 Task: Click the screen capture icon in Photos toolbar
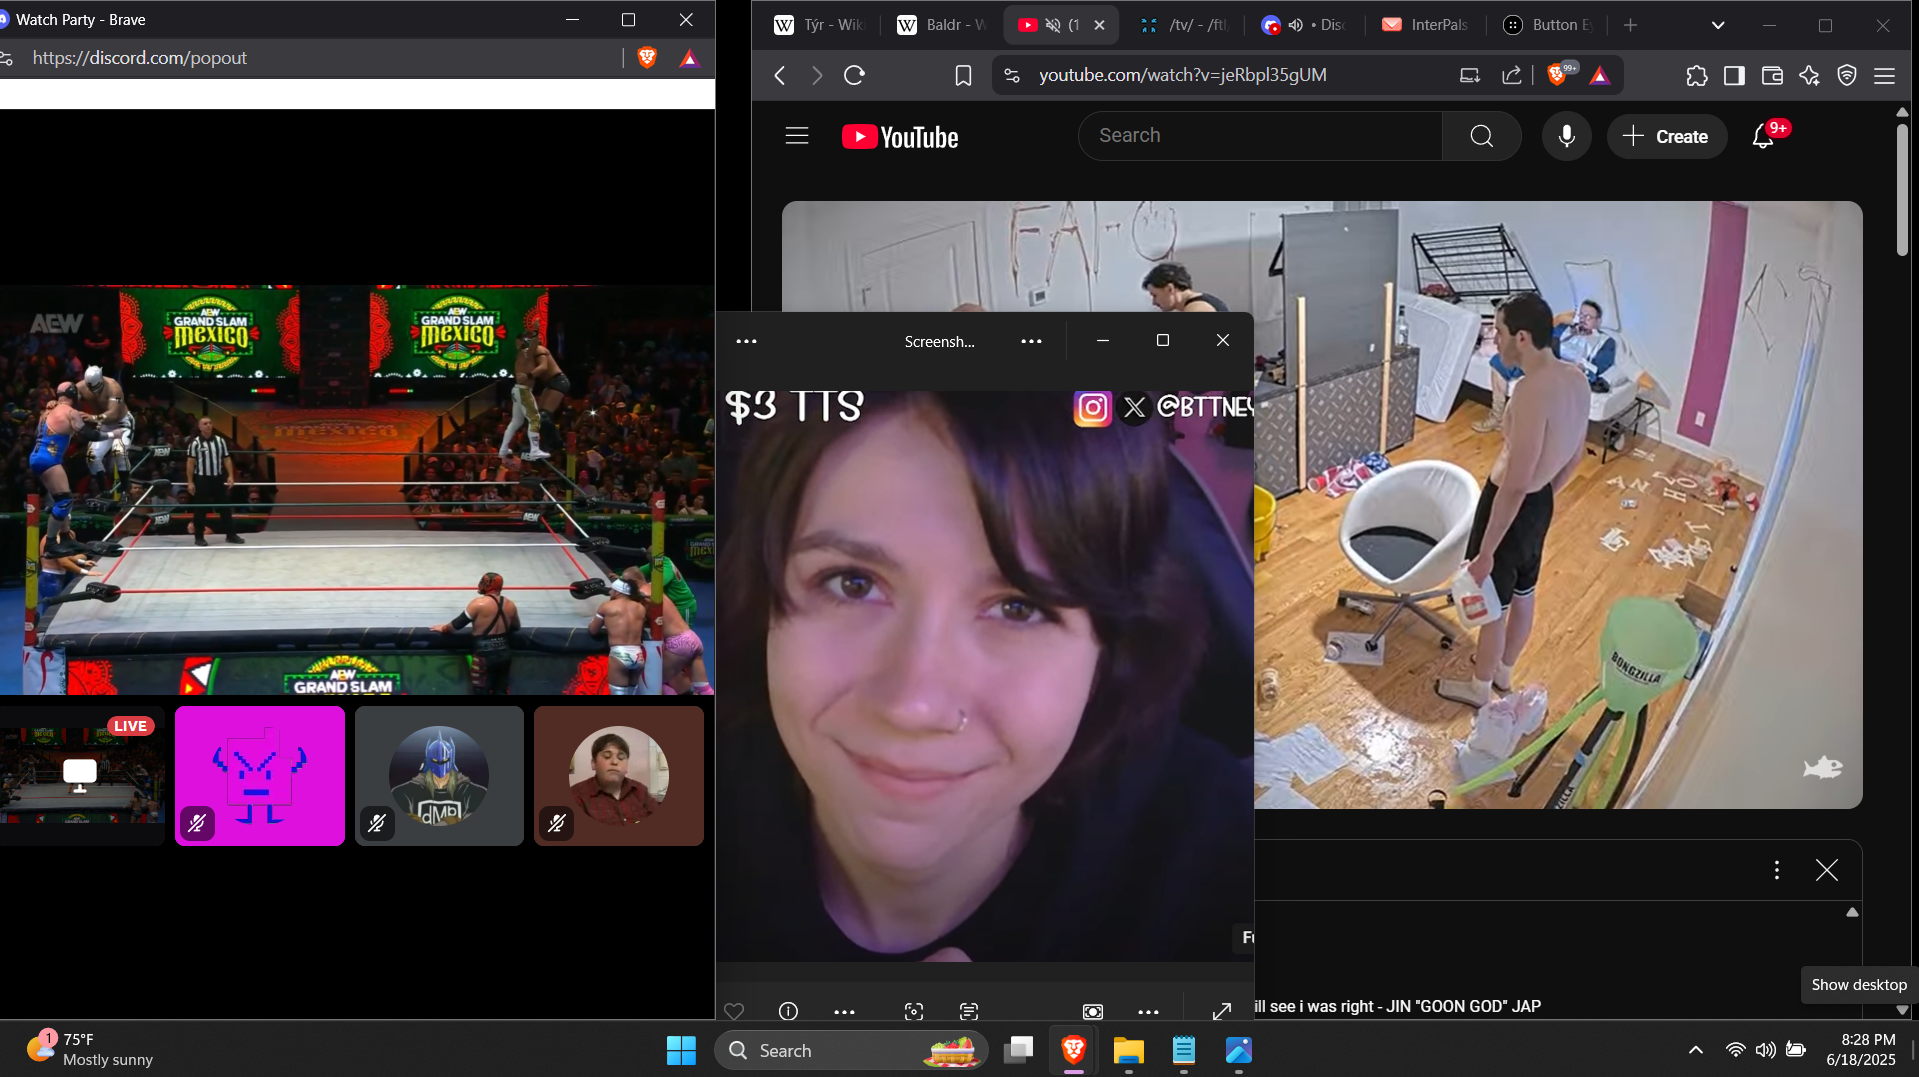tap(1093, 1011)
